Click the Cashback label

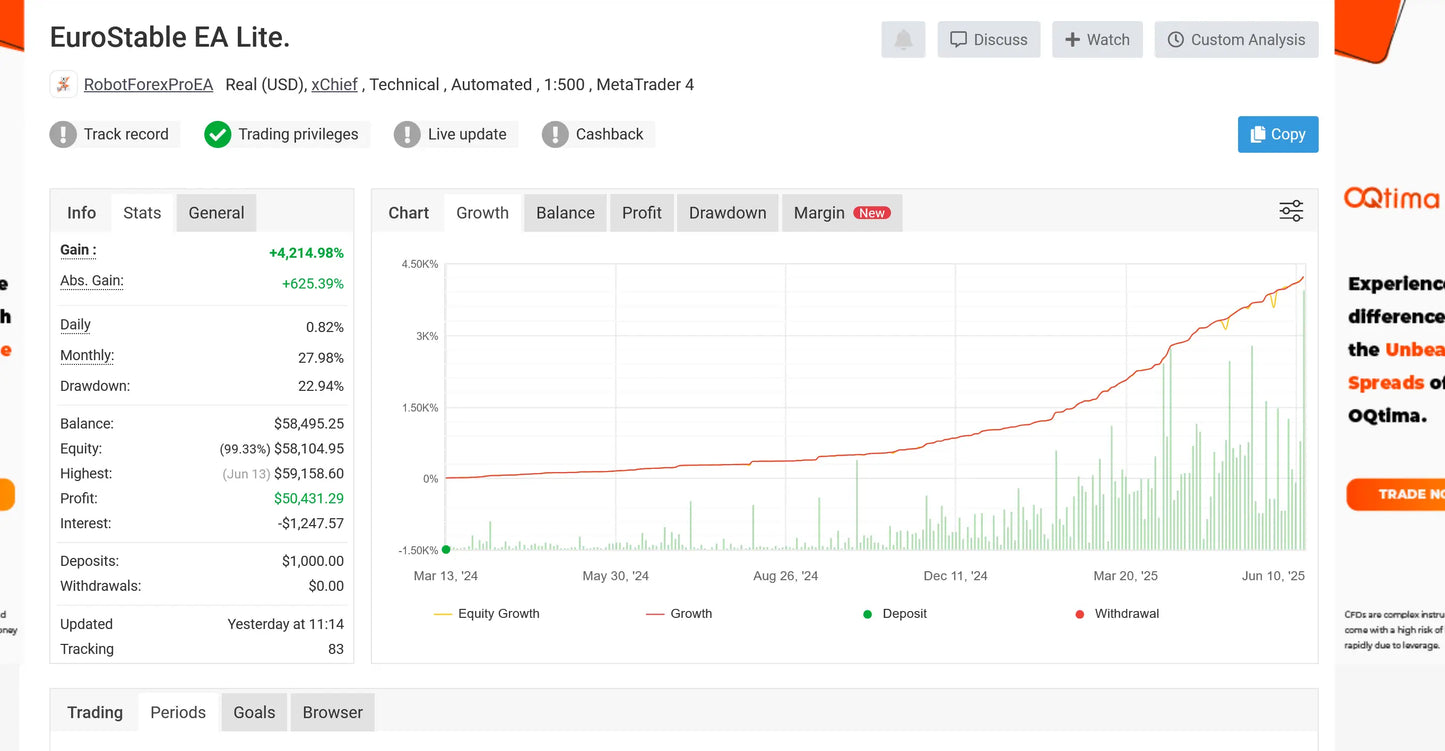[610, 134]
